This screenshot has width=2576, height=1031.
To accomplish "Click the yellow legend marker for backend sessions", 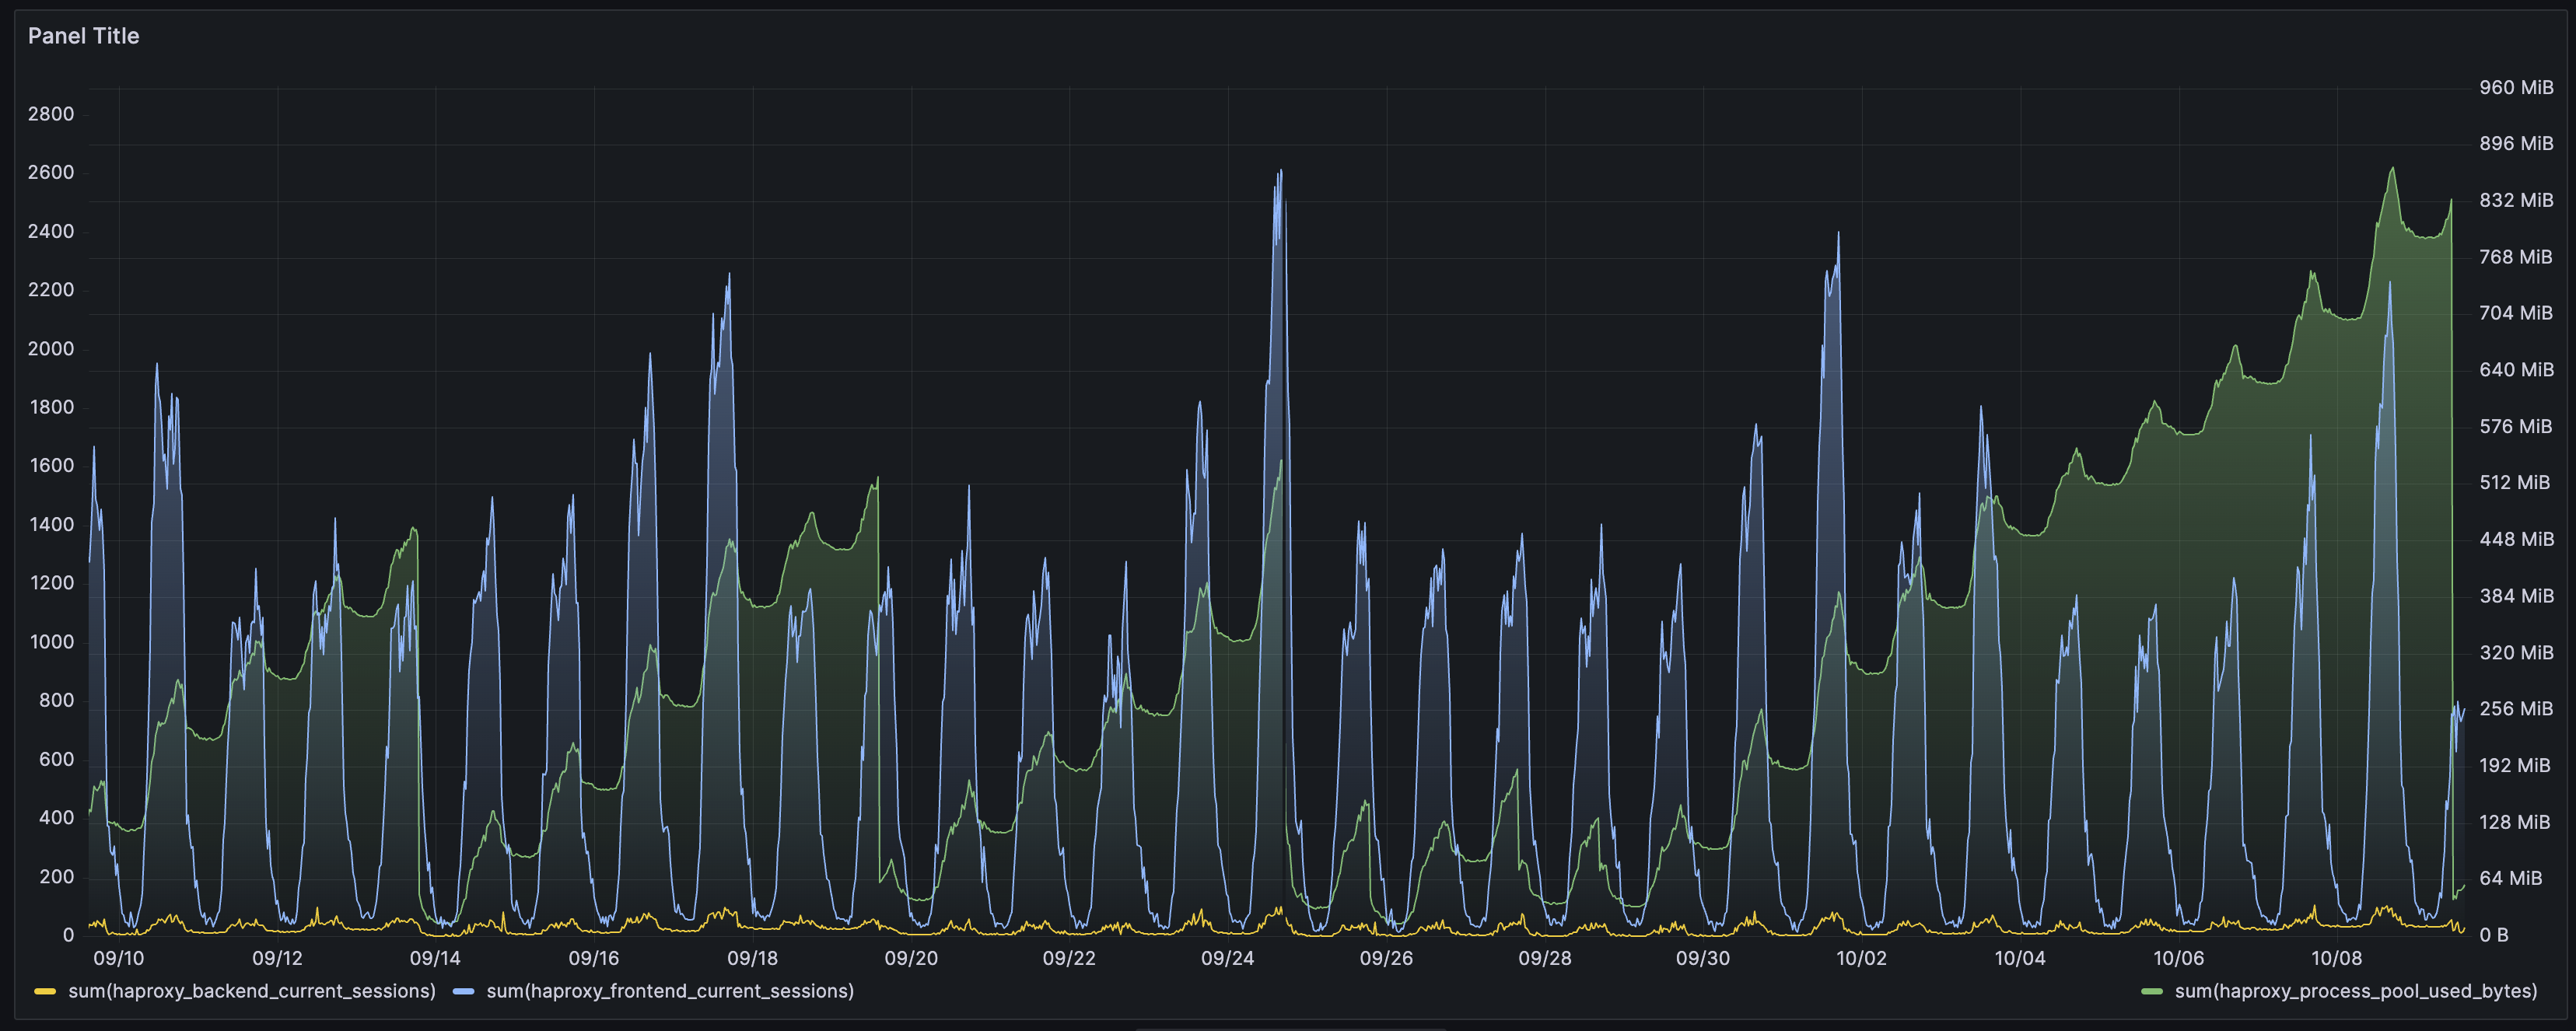I will click(x=45, y=991).
